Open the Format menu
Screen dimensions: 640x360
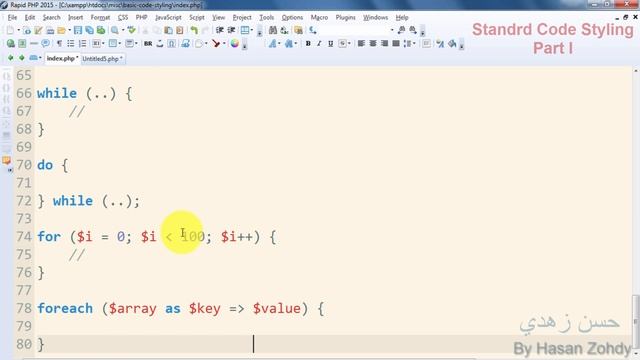(100, 18)
